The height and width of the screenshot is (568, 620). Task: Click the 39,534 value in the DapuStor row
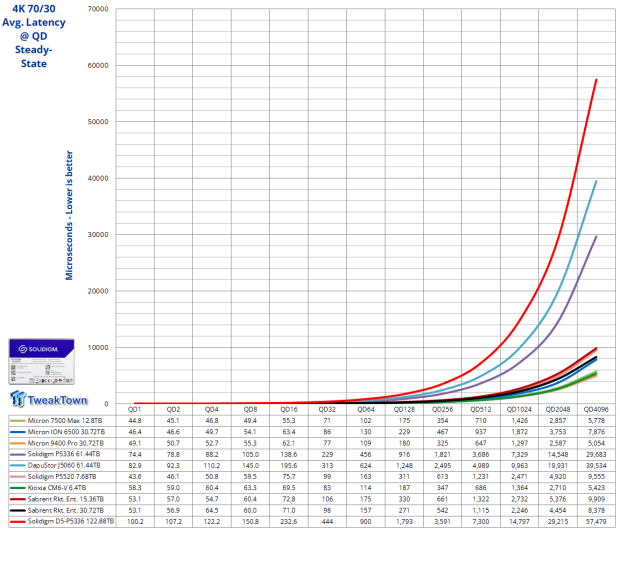(x=596, y=465)
